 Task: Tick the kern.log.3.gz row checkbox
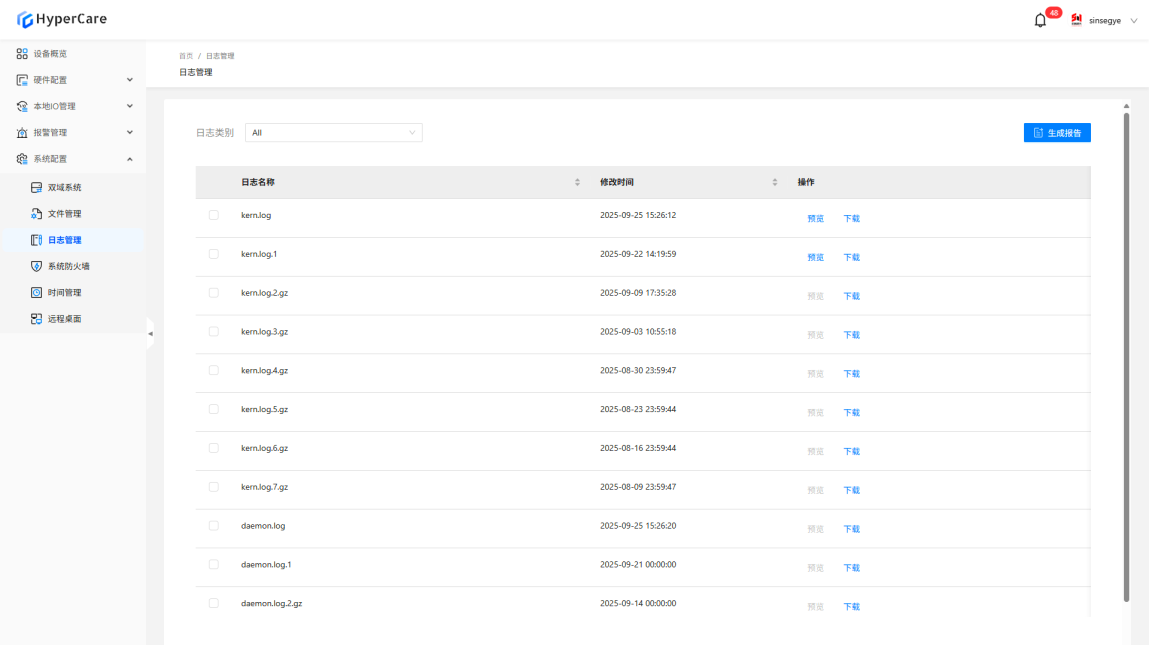tap(213, 331)
